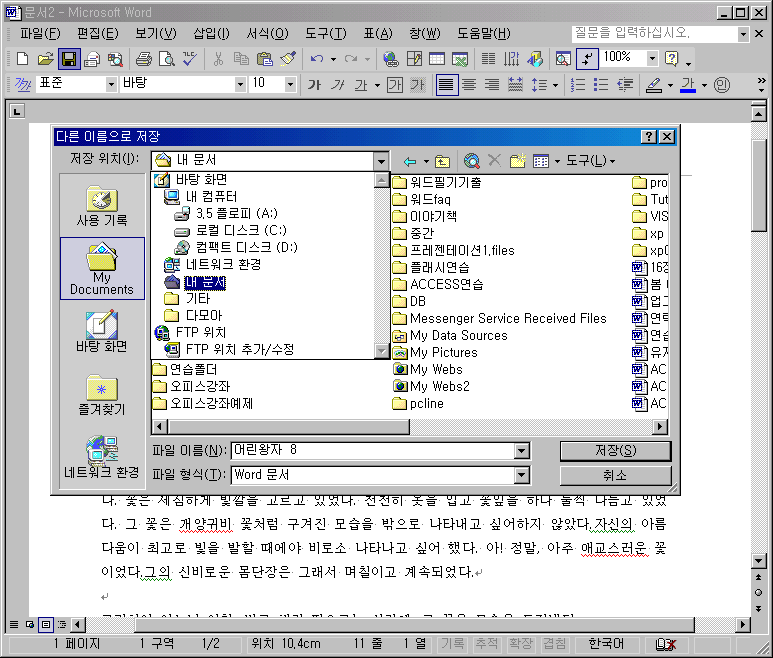Select My Documents in places bar

pyautogui.click(x=102, y=269)
